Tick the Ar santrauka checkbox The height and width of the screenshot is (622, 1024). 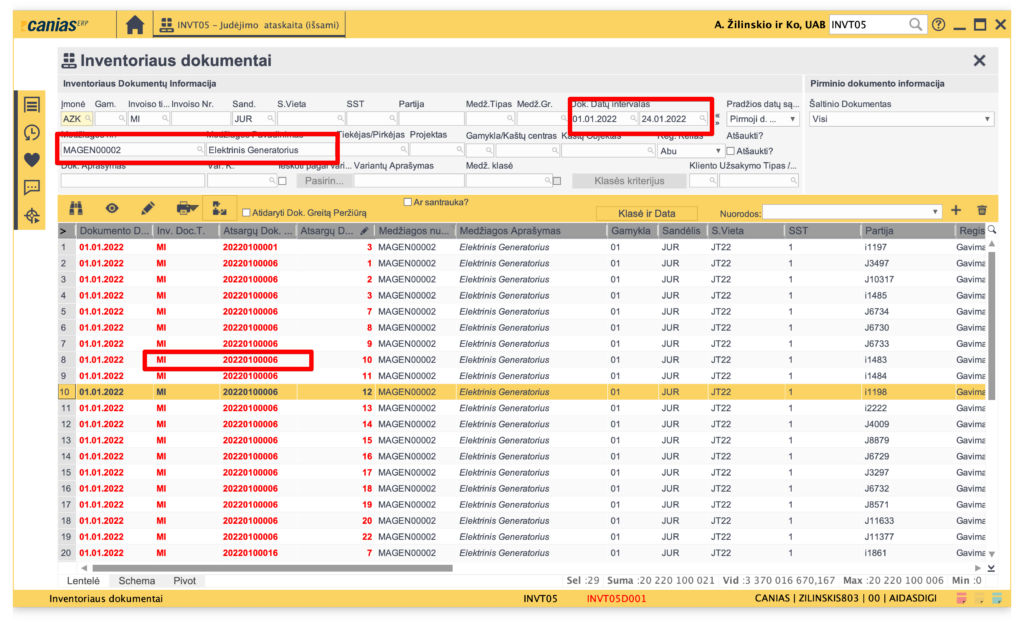pos(407,202)
